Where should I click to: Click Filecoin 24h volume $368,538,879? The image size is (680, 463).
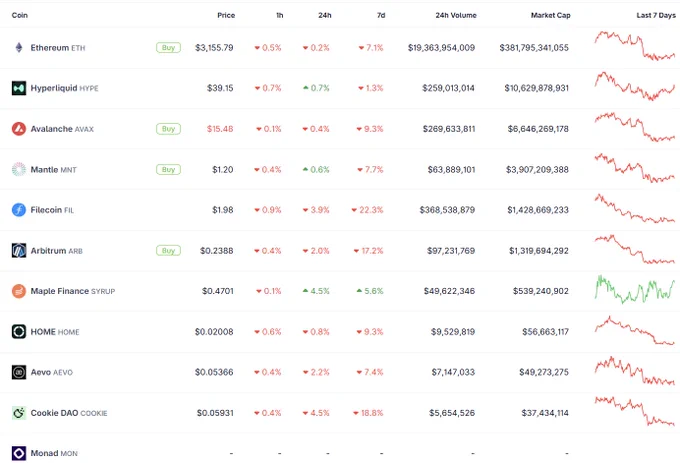pos(447,210)
